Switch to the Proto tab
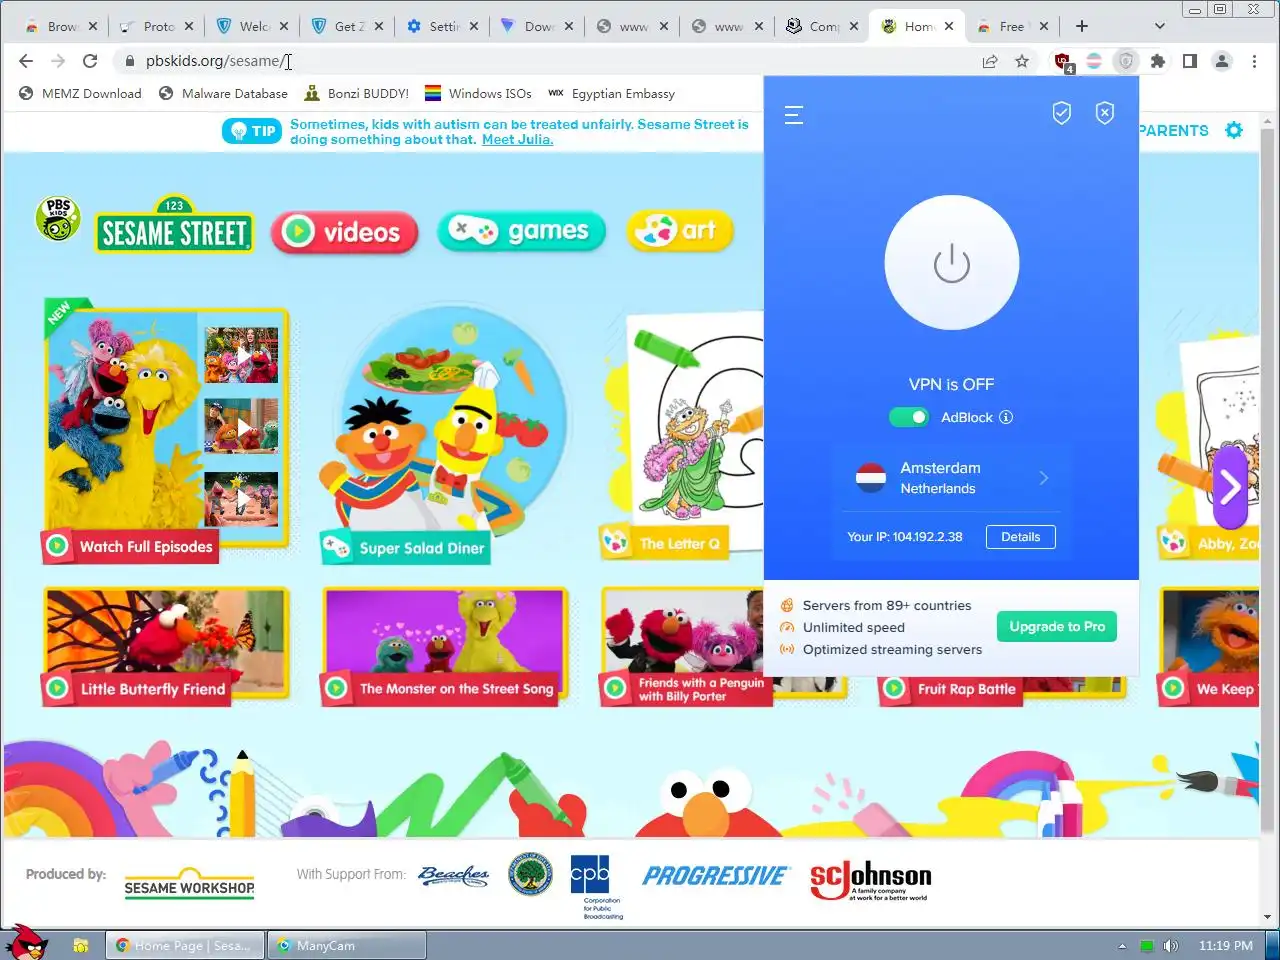This screenshot has width=1280, height=960. coord(156,26)
